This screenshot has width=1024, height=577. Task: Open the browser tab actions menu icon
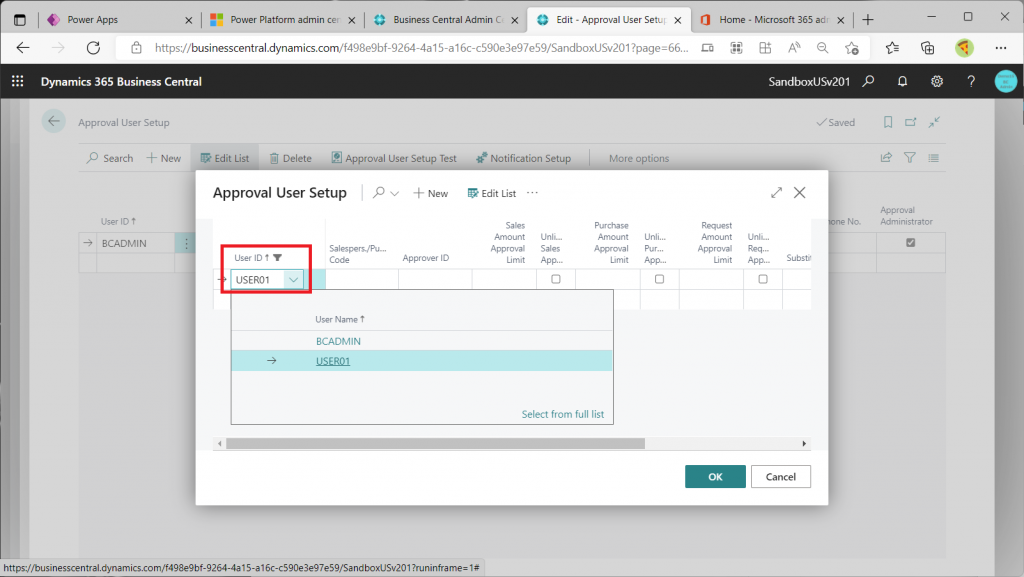point(20,20)
